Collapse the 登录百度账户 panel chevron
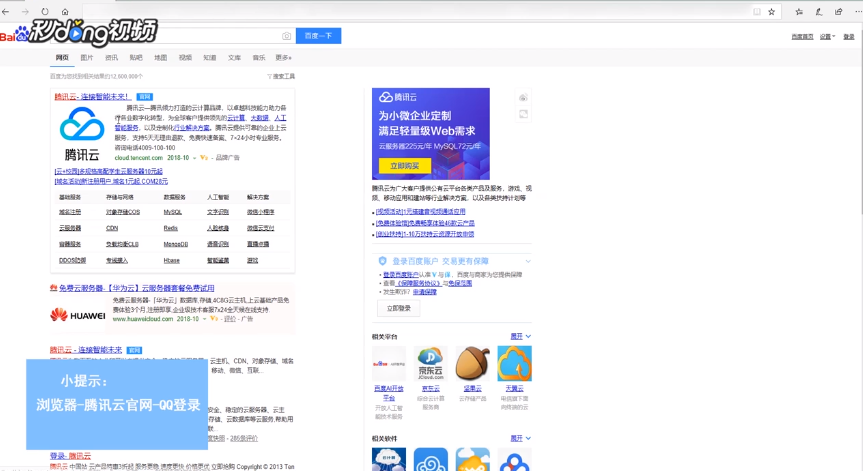This screenshot has width=863, height=471. (x=528, y=261)
